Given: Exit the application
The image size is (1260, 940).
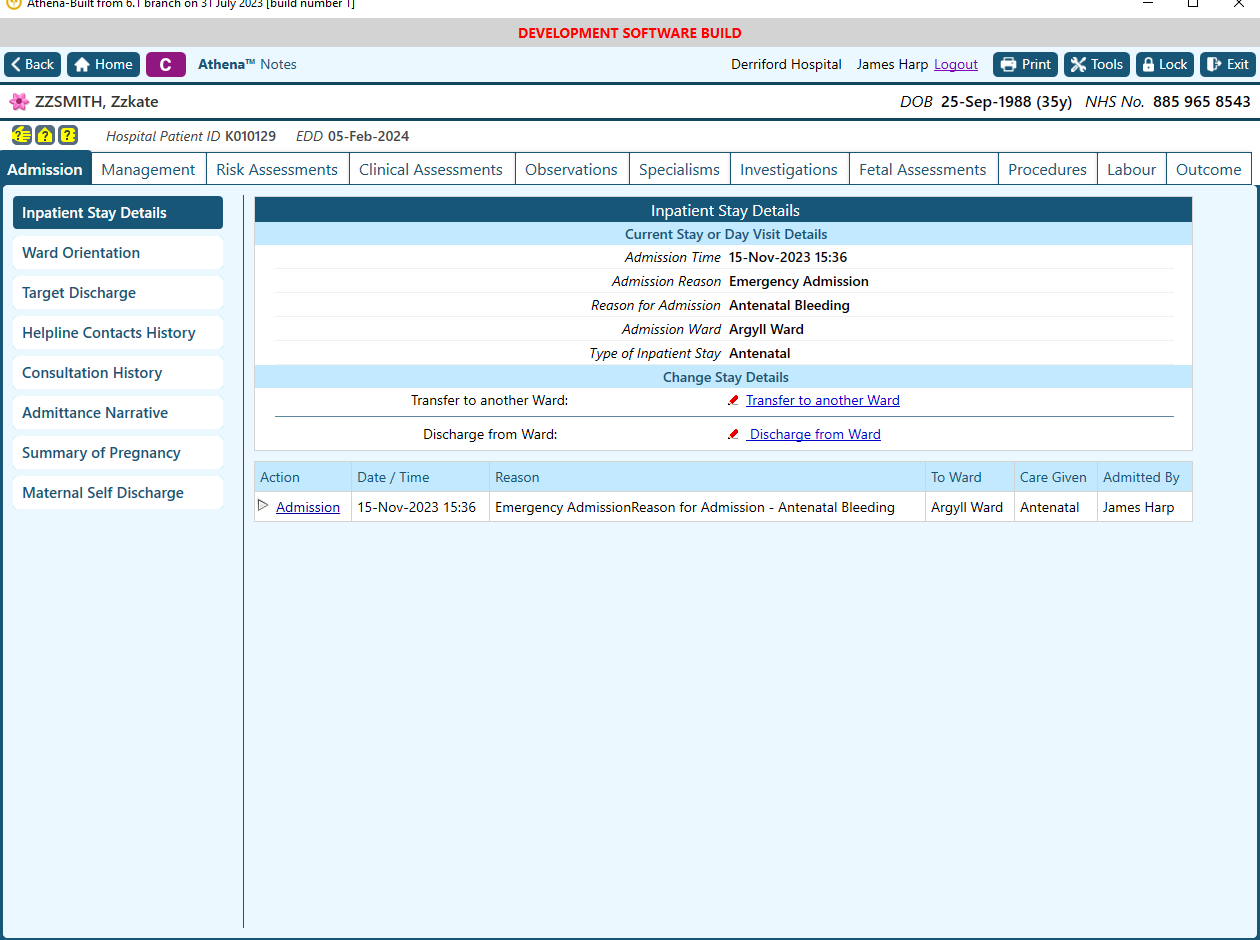Looking at the screenshot, I should (x=1227, y=64).
